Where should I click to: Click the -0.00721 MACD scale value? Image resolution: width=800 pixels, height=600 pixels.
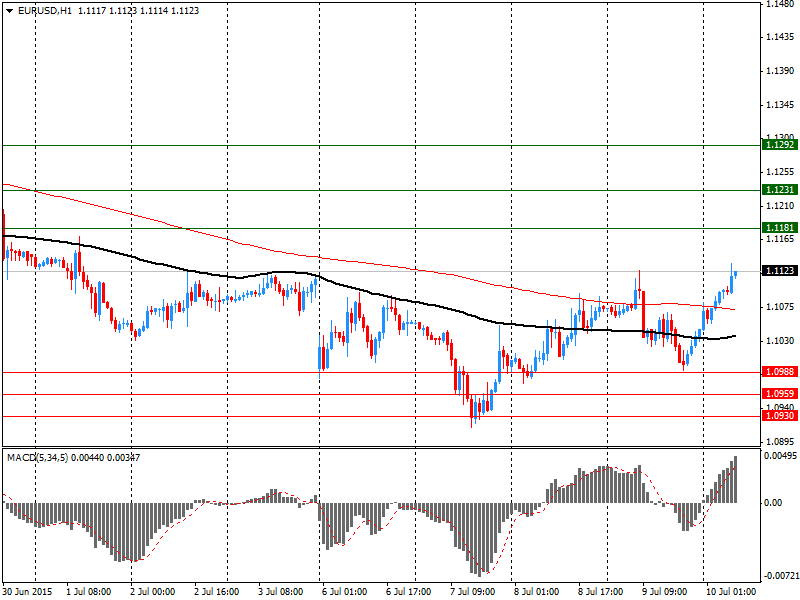(781, 576)
